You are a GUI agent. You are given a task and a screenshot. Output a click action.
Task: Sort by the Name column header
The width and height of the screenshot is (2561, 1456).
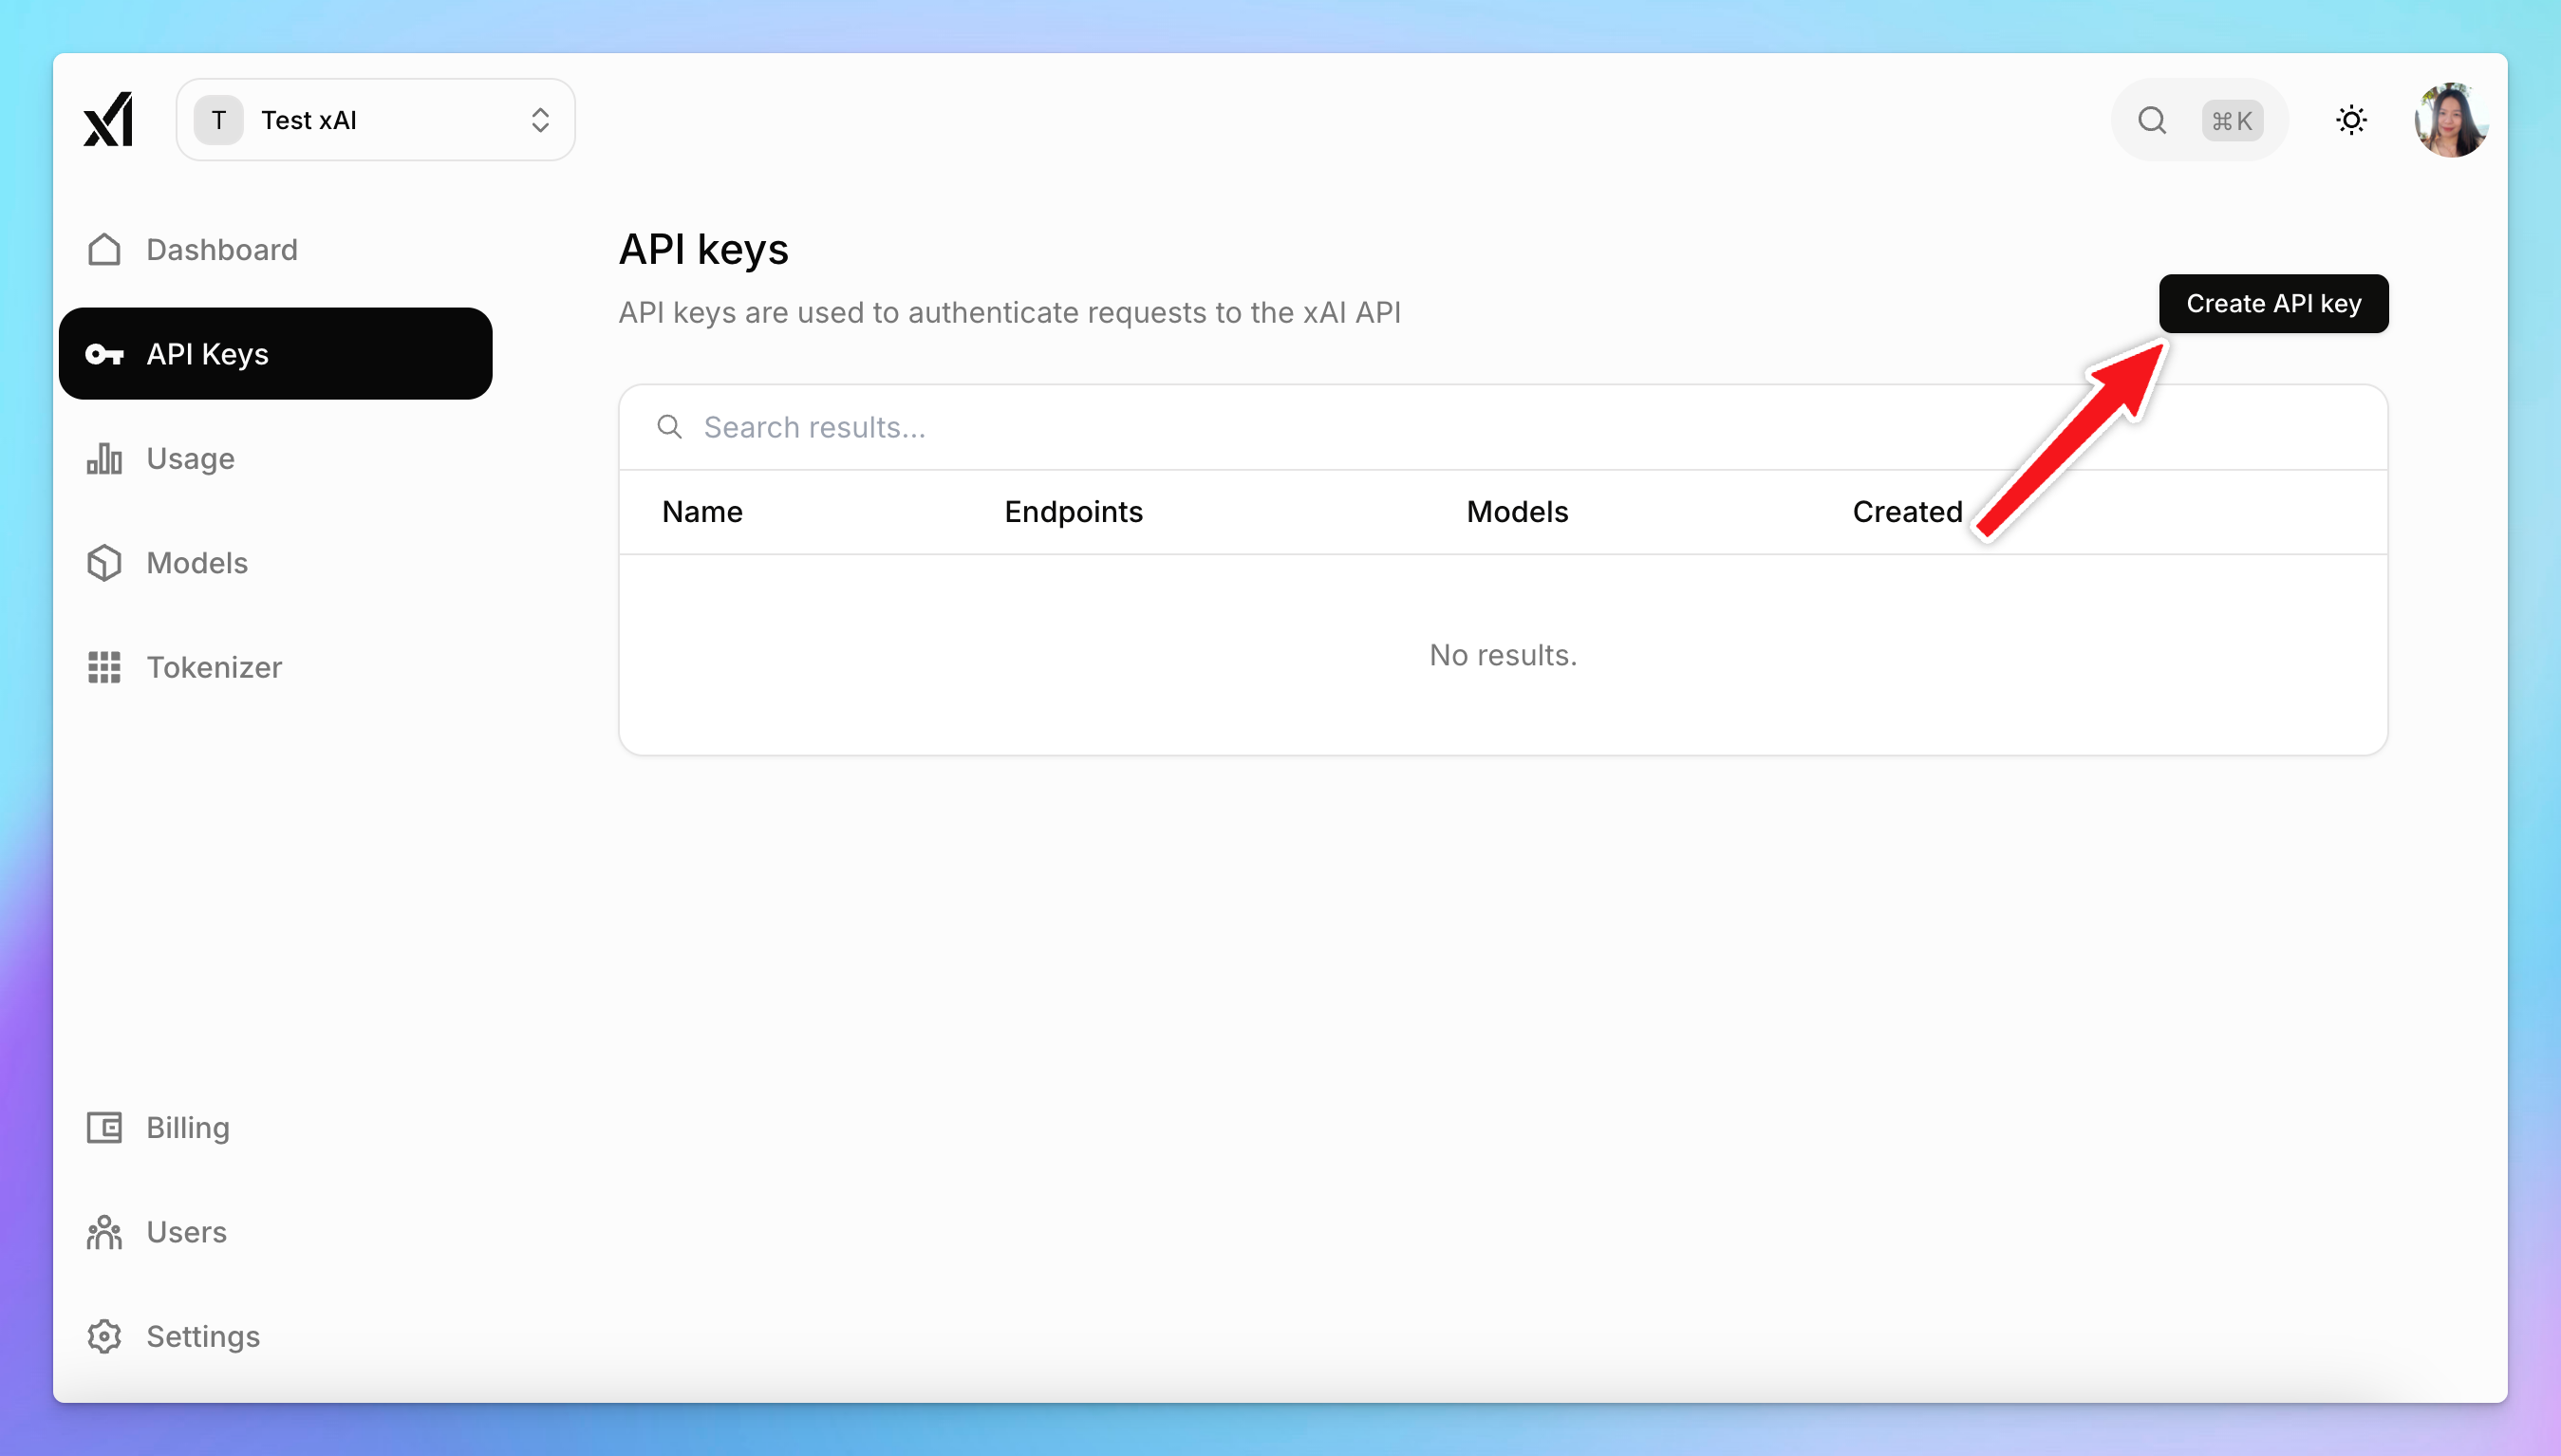click(702, 512)
